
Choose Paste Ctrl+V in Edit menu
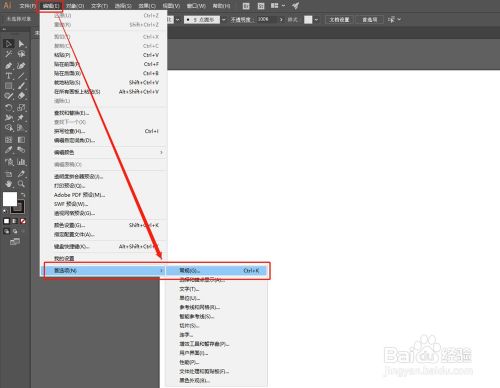(104, 55)
